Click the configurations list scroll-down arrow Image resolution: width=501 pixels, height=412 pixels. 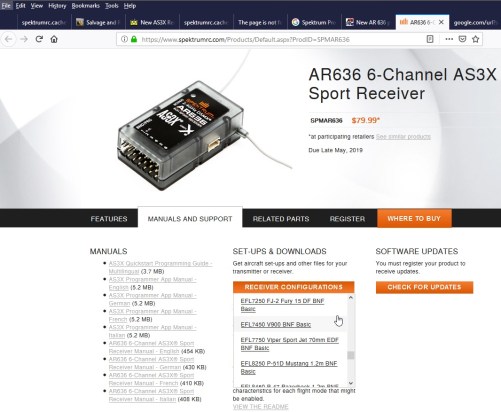351,383
